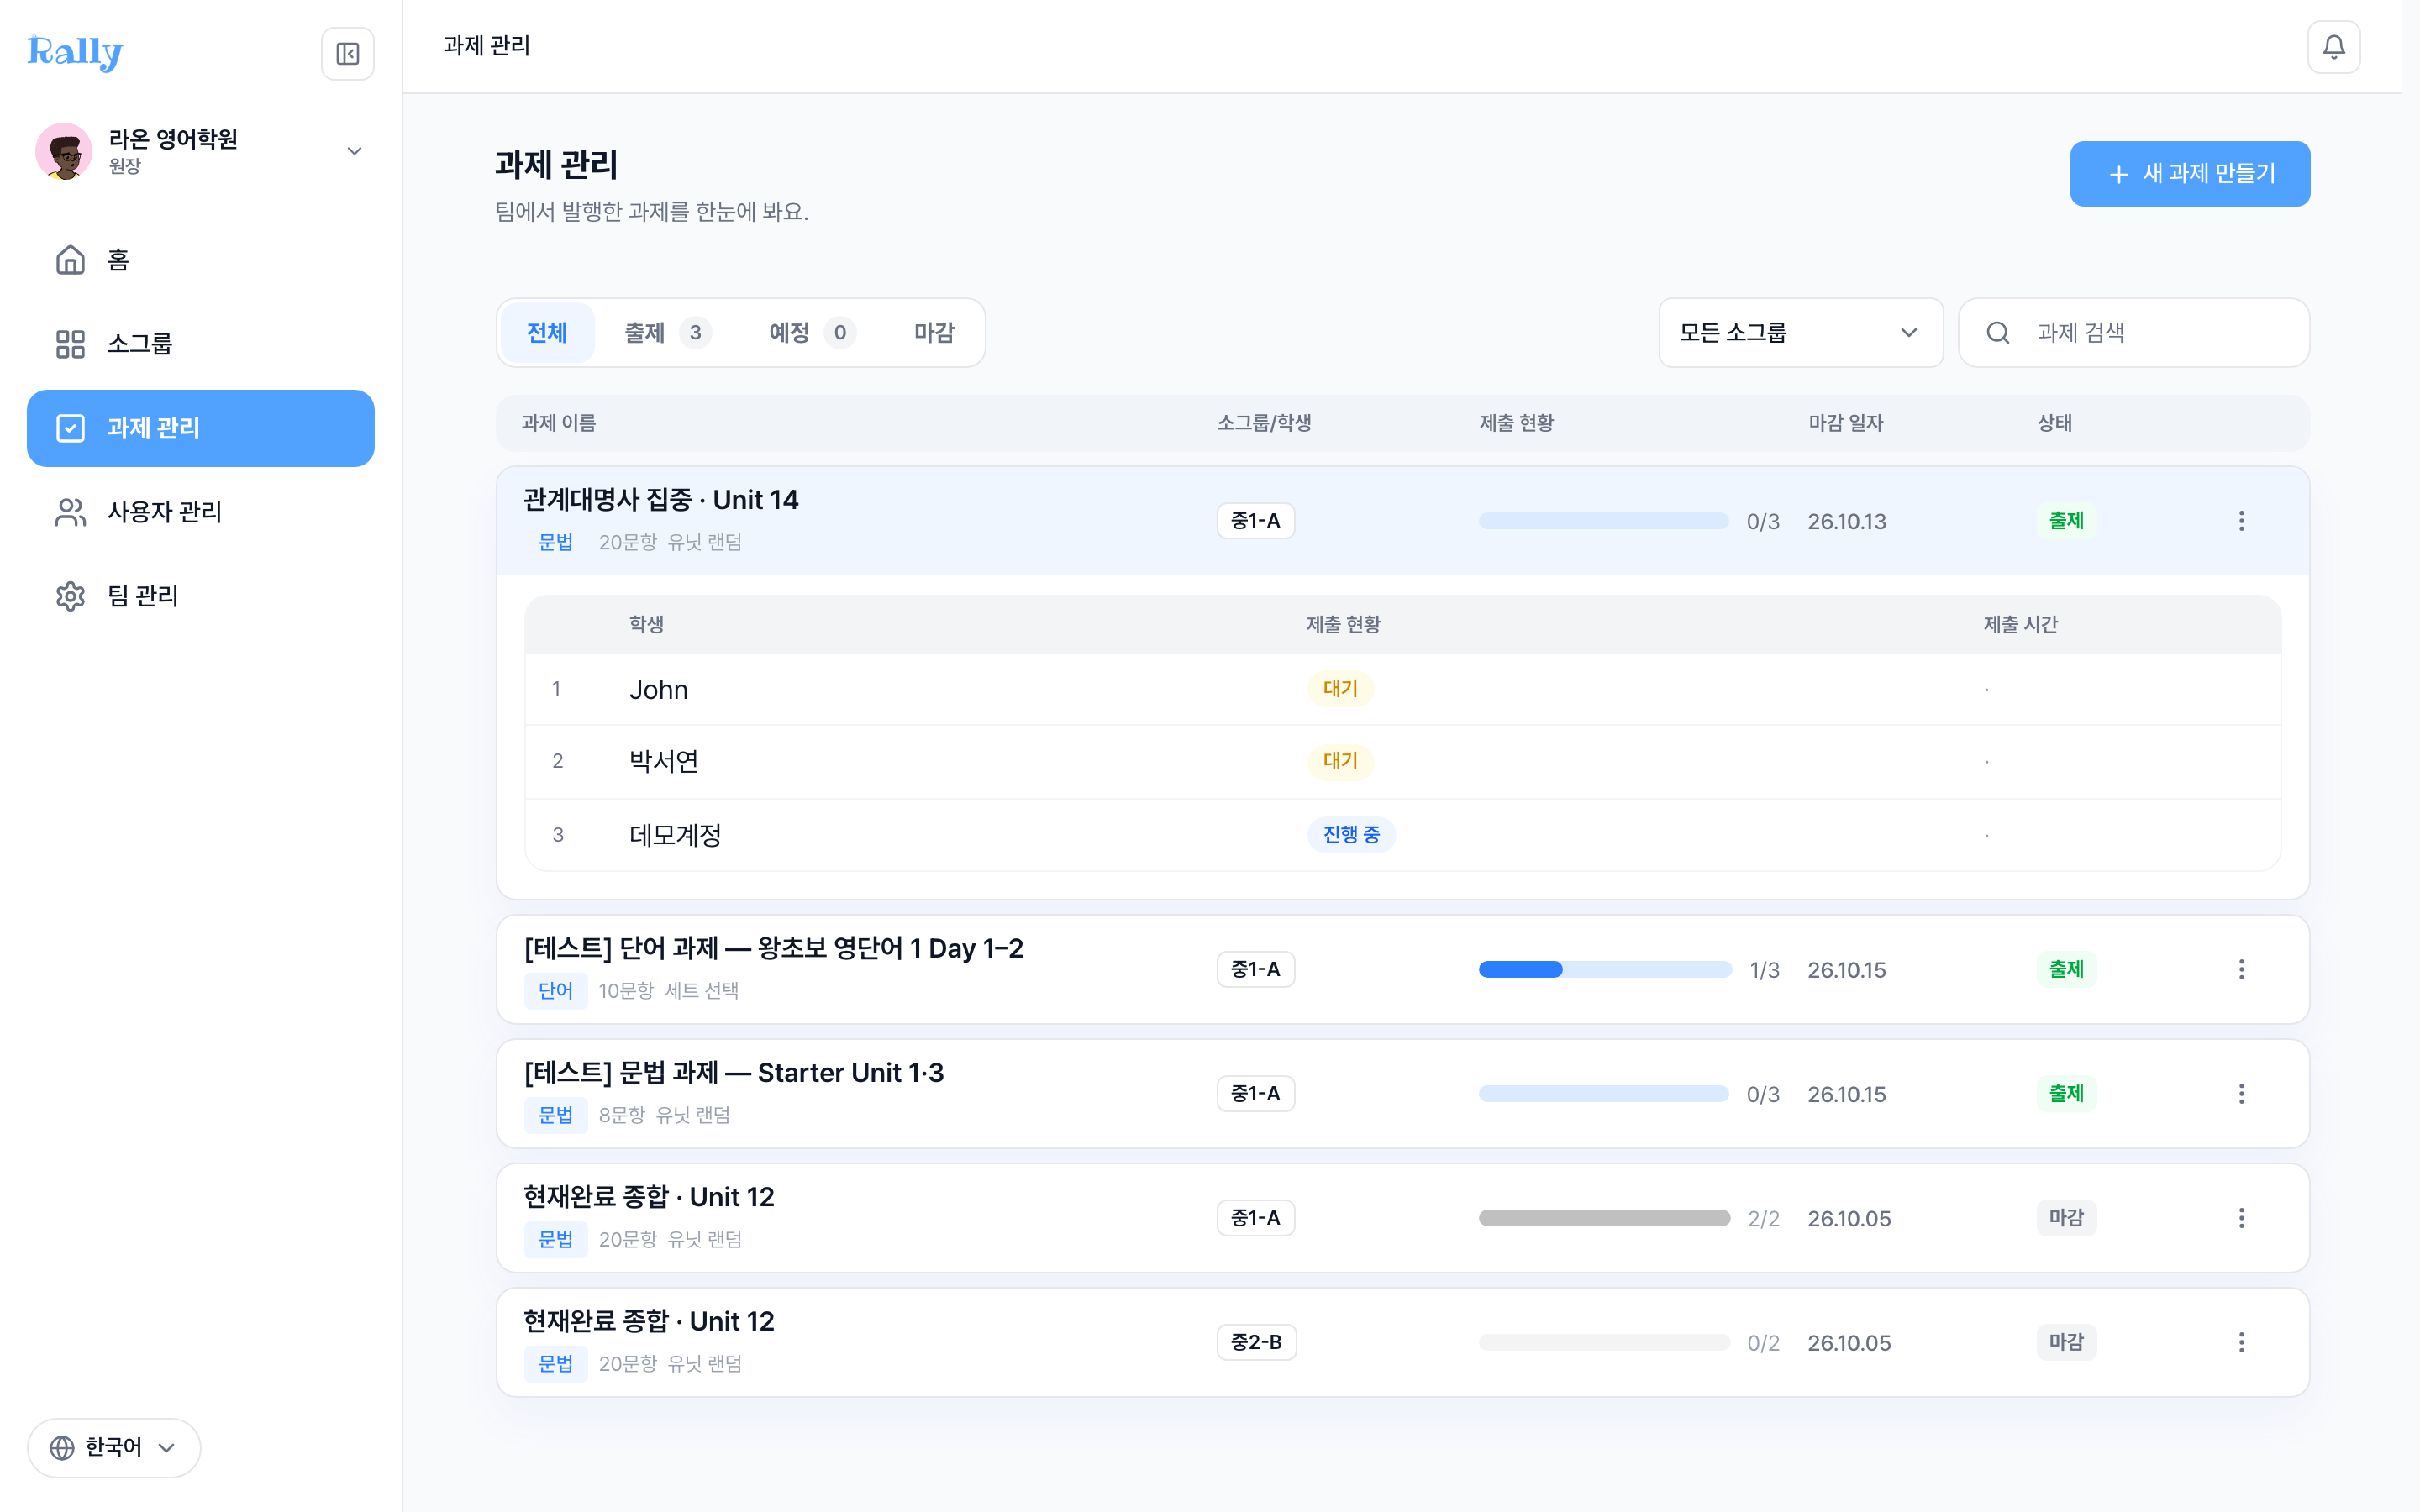Open more options for 관계대명사 집중 · Unit 14
This screenshot has width=2420, height=1512.
[x=2241, y=521]
